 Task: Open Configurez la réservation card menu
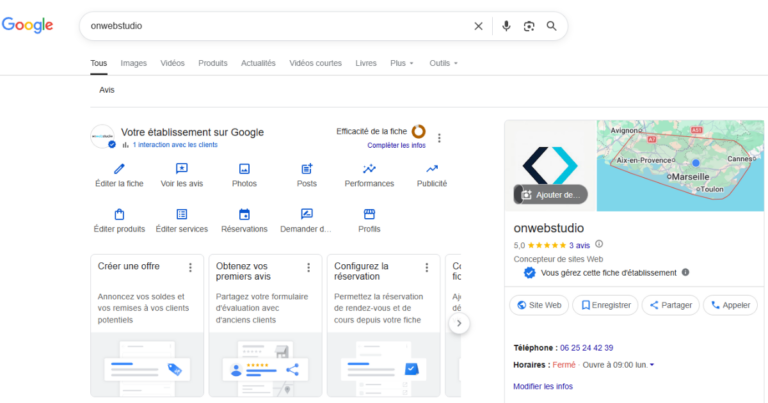coord(427,268)
